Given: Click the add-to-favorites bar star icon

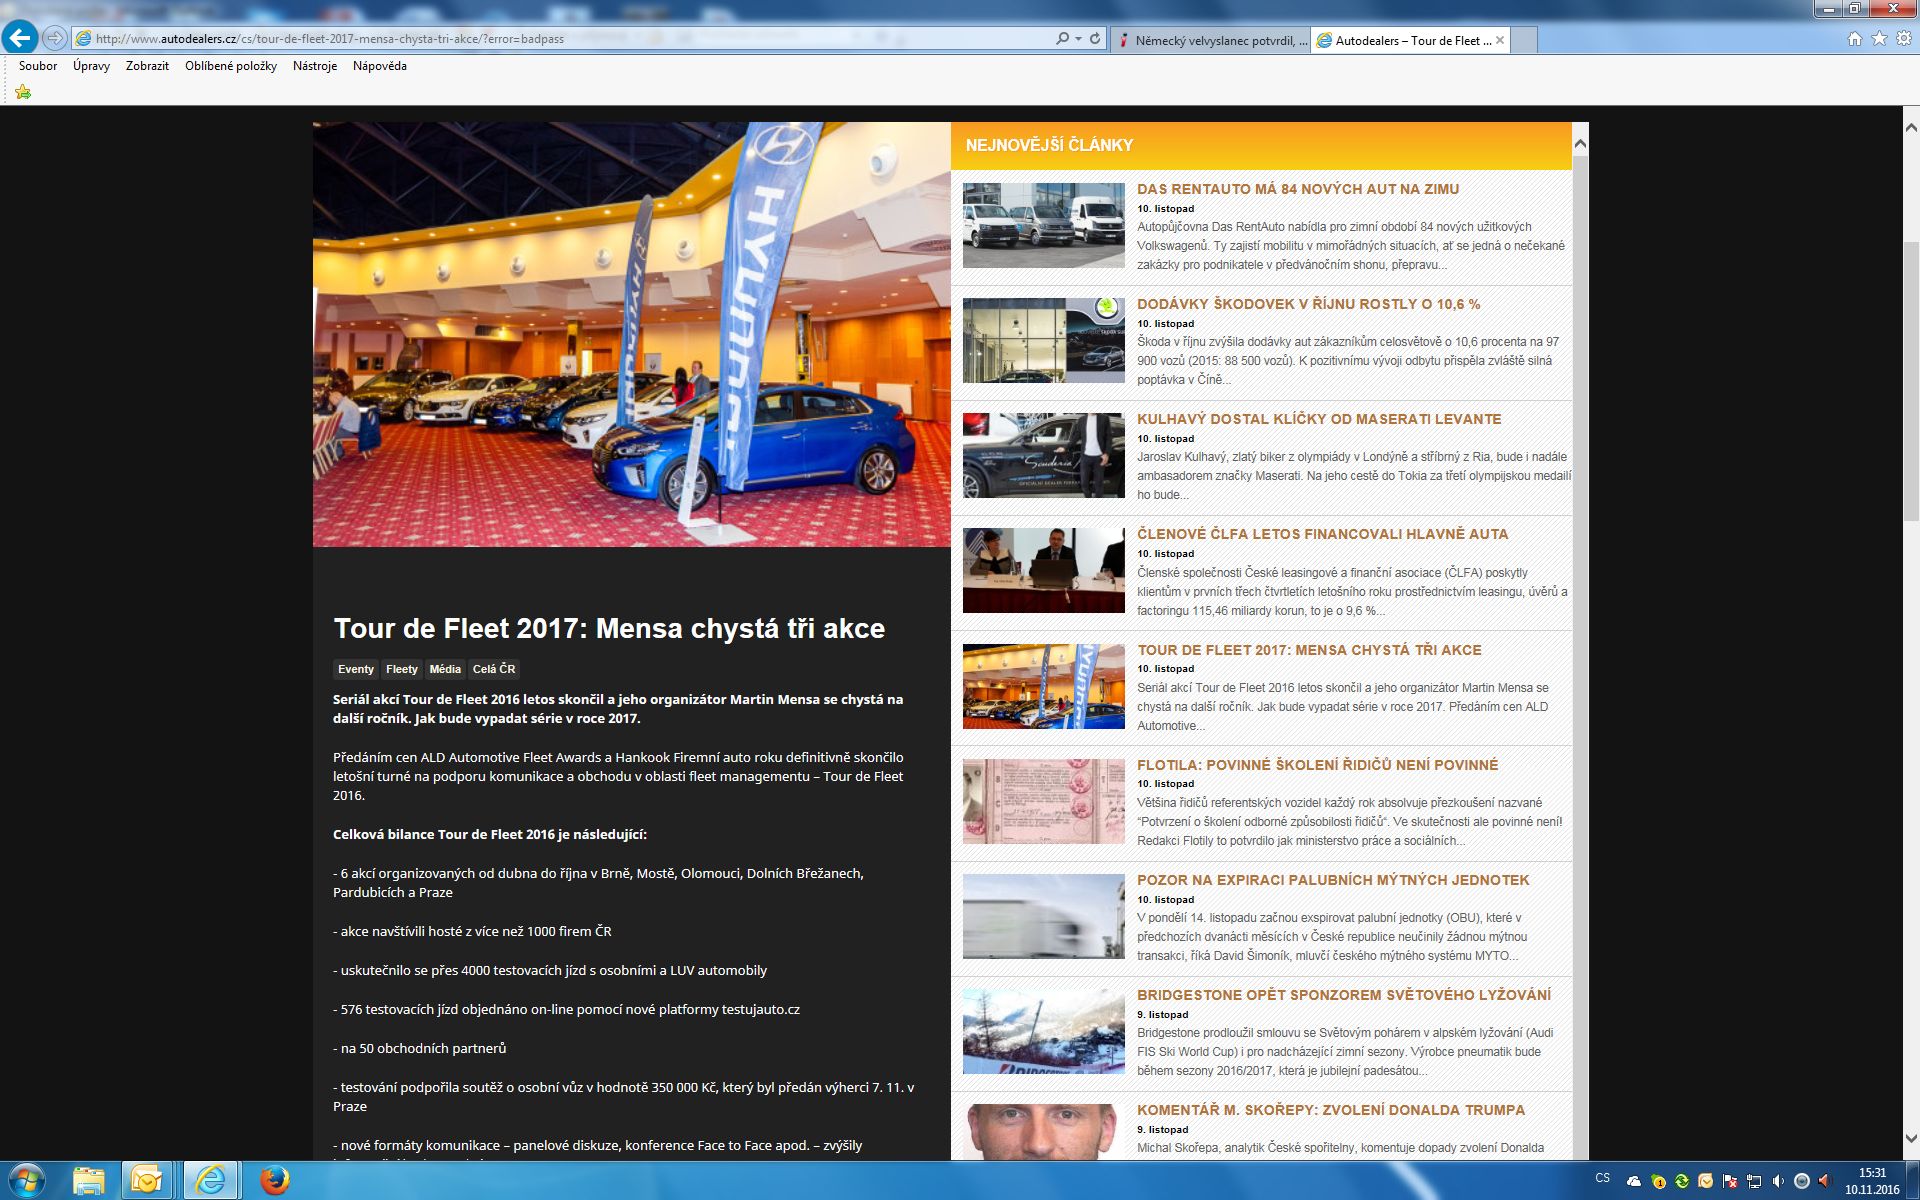Looking at the screenshot, I should pos(23,92).
